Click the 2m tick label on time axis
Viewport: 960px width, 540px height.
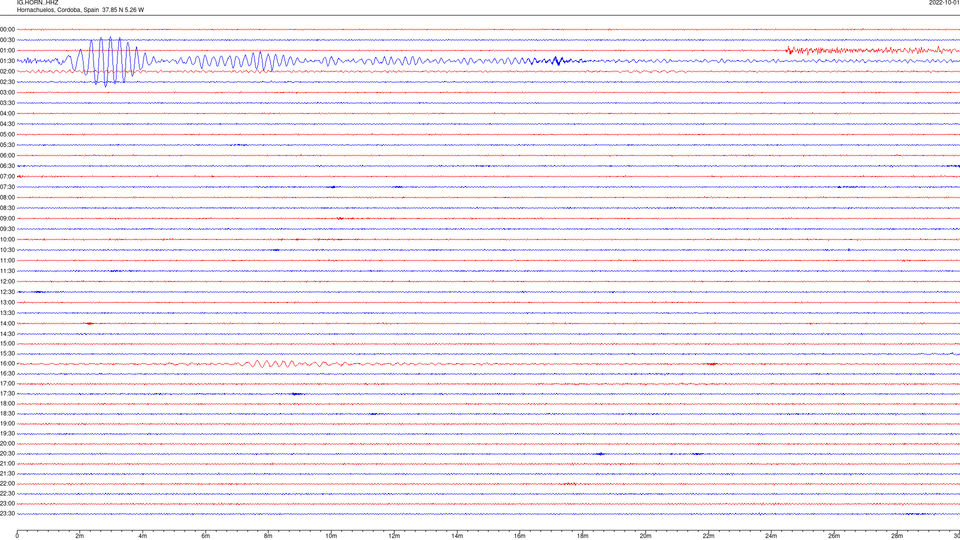(80, 536)
